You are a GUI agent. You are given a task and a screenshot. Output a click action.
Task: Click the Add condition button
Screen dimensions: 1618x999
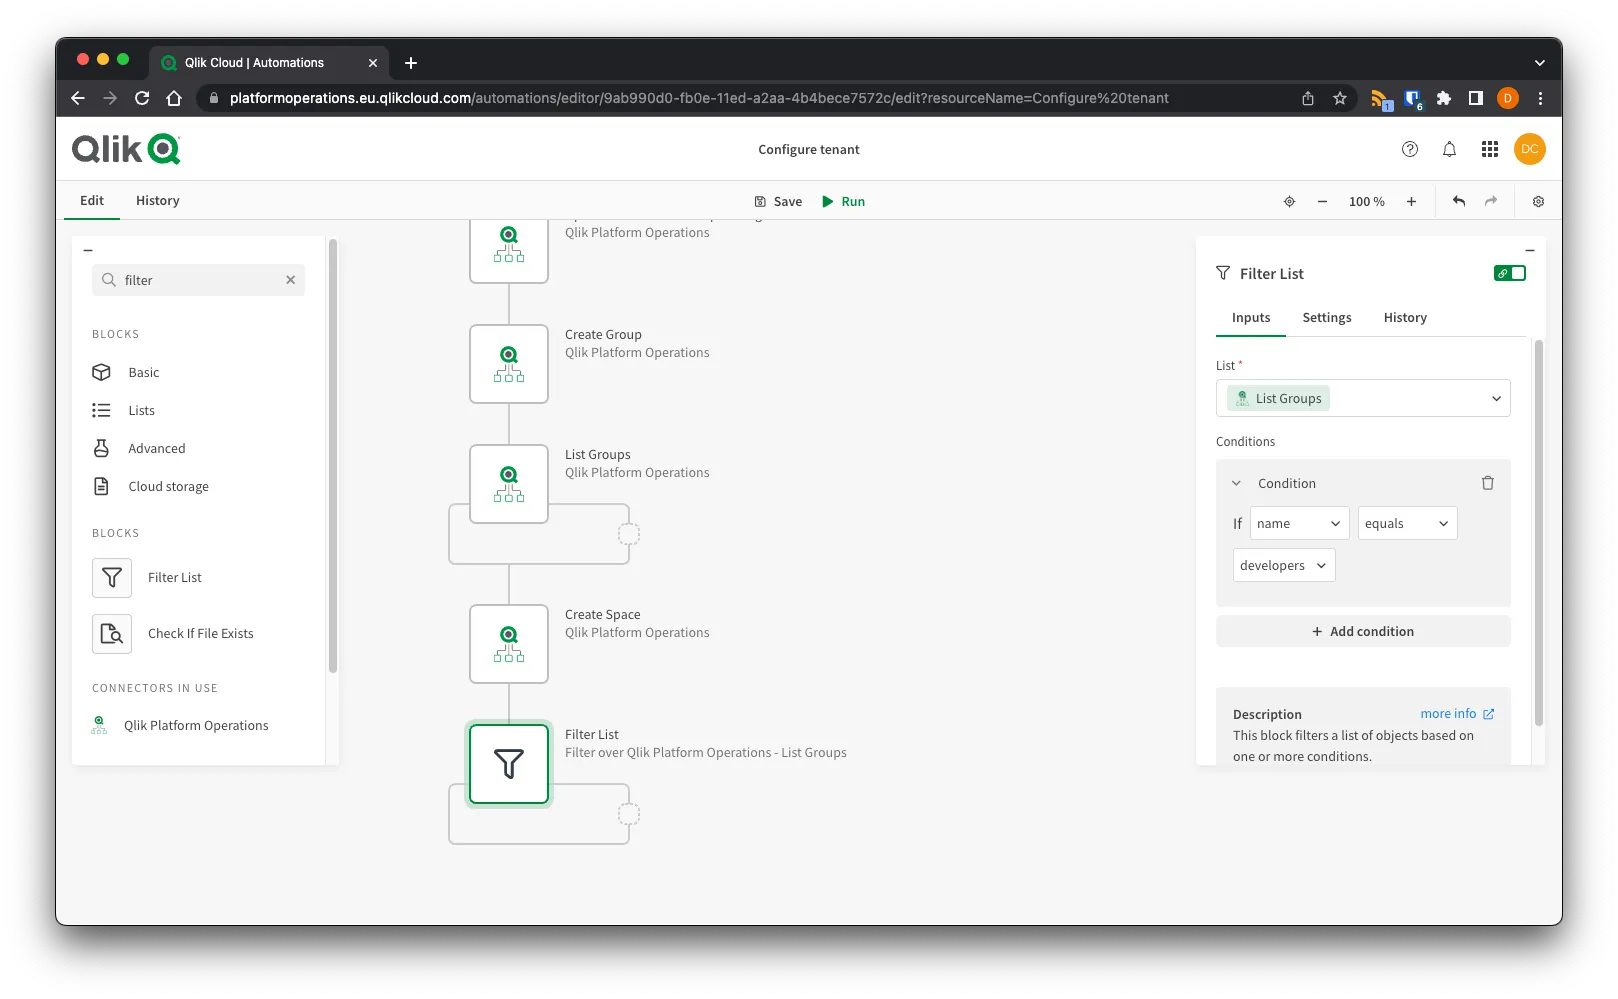[x=1362, y=631]
